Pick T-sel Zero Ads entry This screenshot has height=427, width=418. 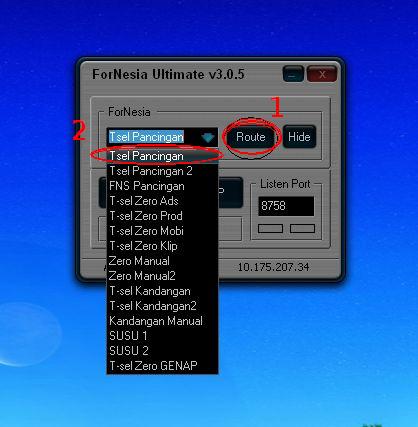(x=162, y=201)
